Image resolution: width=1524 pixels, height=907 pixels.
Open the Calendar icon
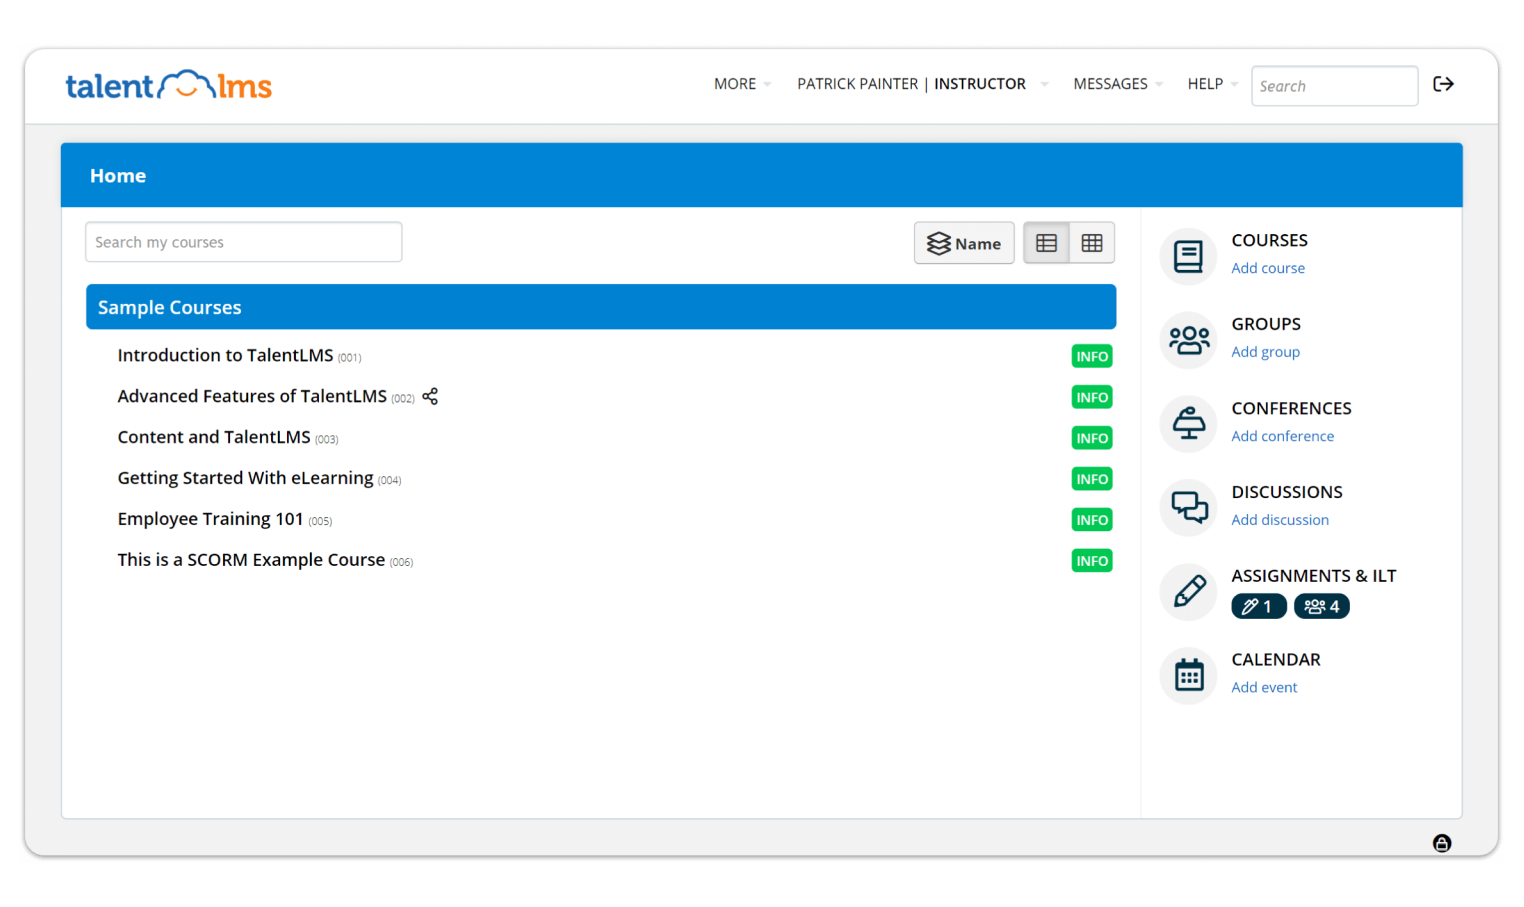tap(1188, 676)
